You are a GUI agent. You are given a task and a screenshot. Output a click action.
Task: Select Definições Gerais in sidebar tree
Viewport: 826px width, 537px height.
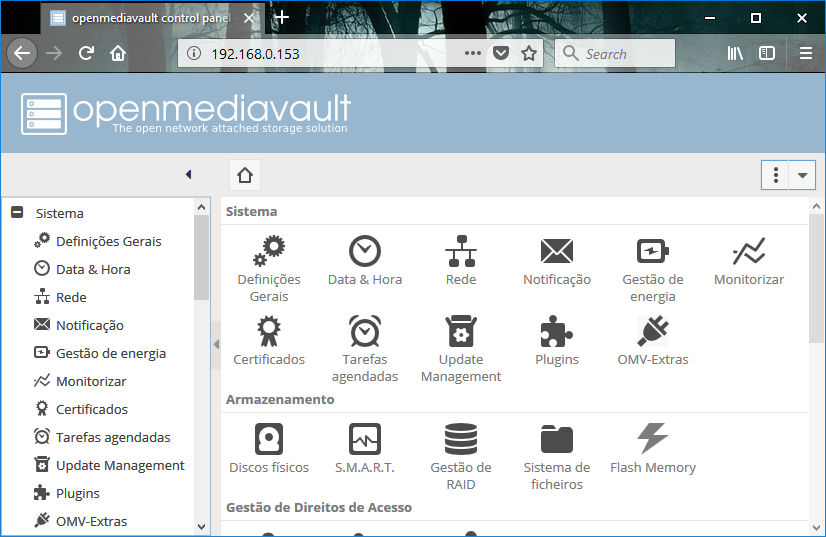(x=109, y=241)
